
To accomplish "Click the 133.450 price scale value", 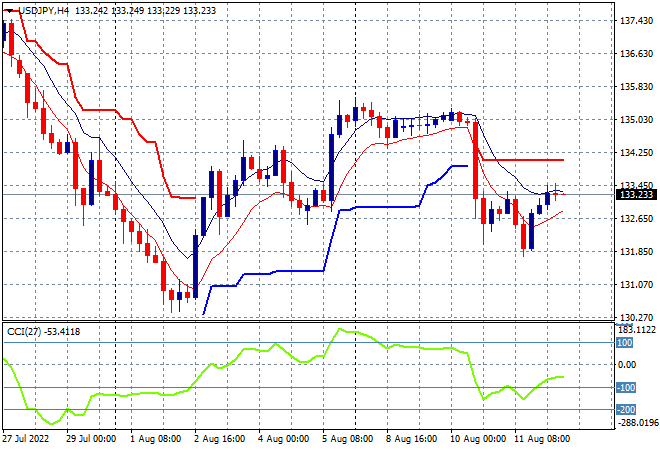I will [x=636, y=185].
